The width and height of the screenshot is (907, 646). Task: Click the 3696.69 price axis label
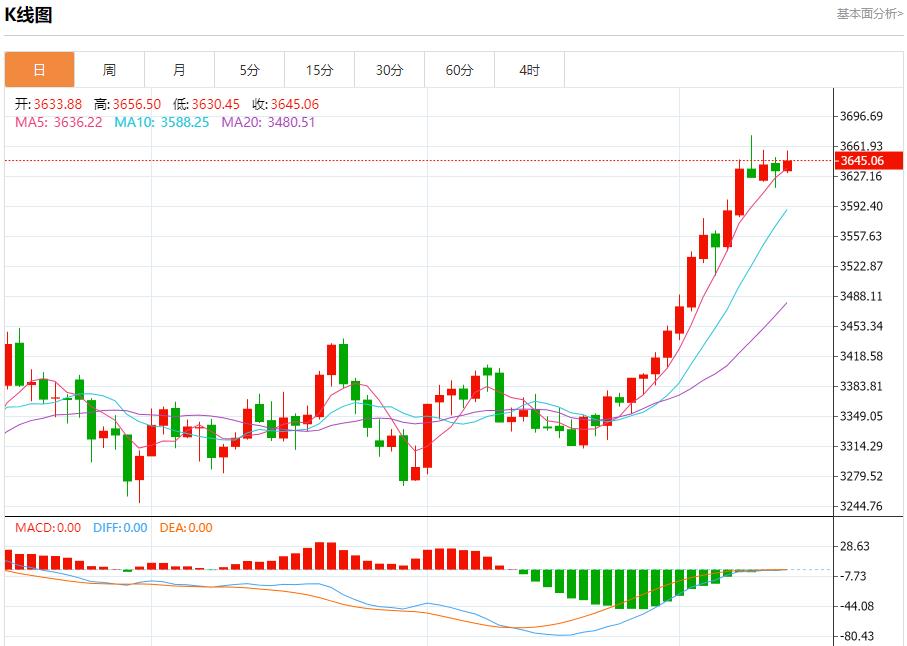pos(862,117)
